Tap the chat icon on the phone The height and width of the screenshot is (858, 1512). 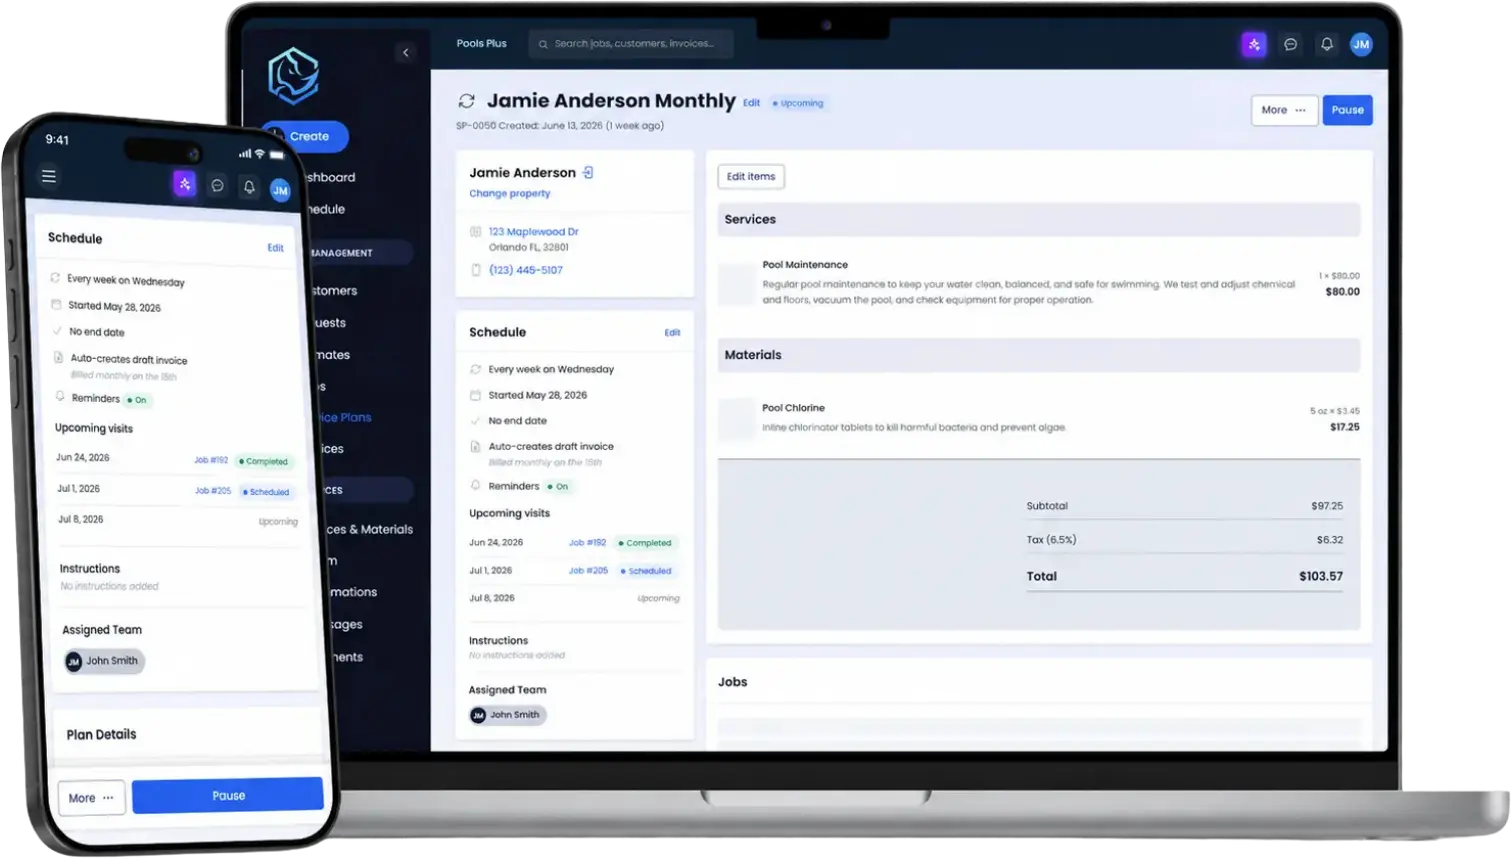pyautogui.click(x=217, y=186)
